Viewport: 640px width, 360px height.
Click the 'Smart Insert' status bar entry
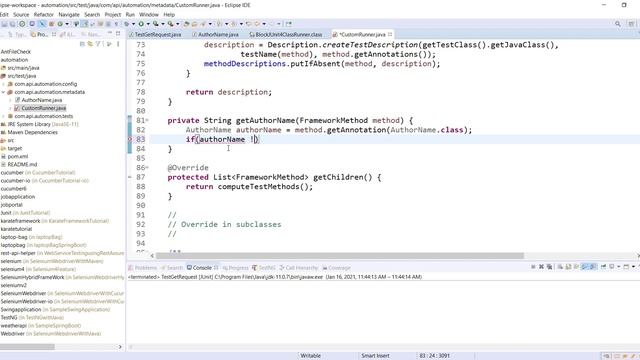tap(375, 356)
